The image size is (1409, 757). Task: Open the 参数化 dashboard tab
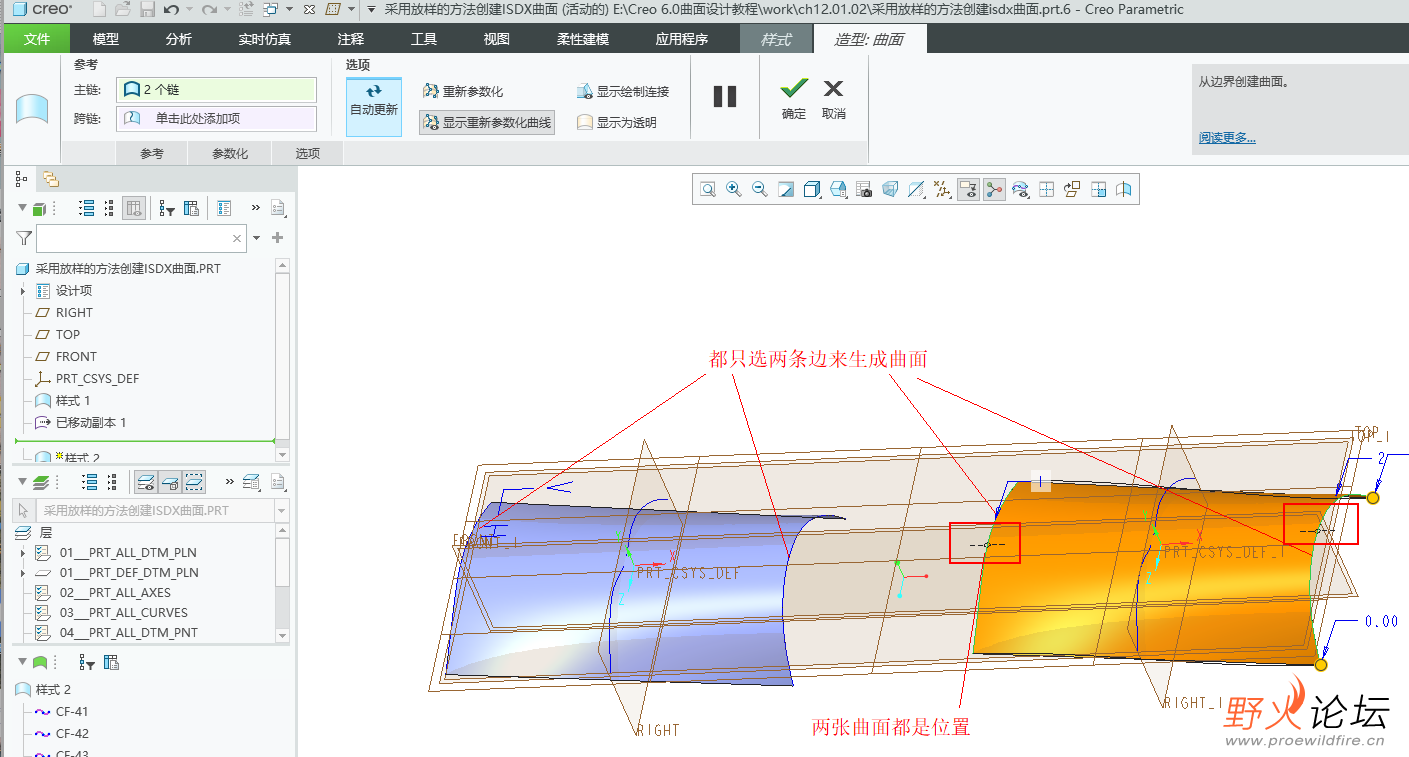pyautogui.click(x=230, y=153)
